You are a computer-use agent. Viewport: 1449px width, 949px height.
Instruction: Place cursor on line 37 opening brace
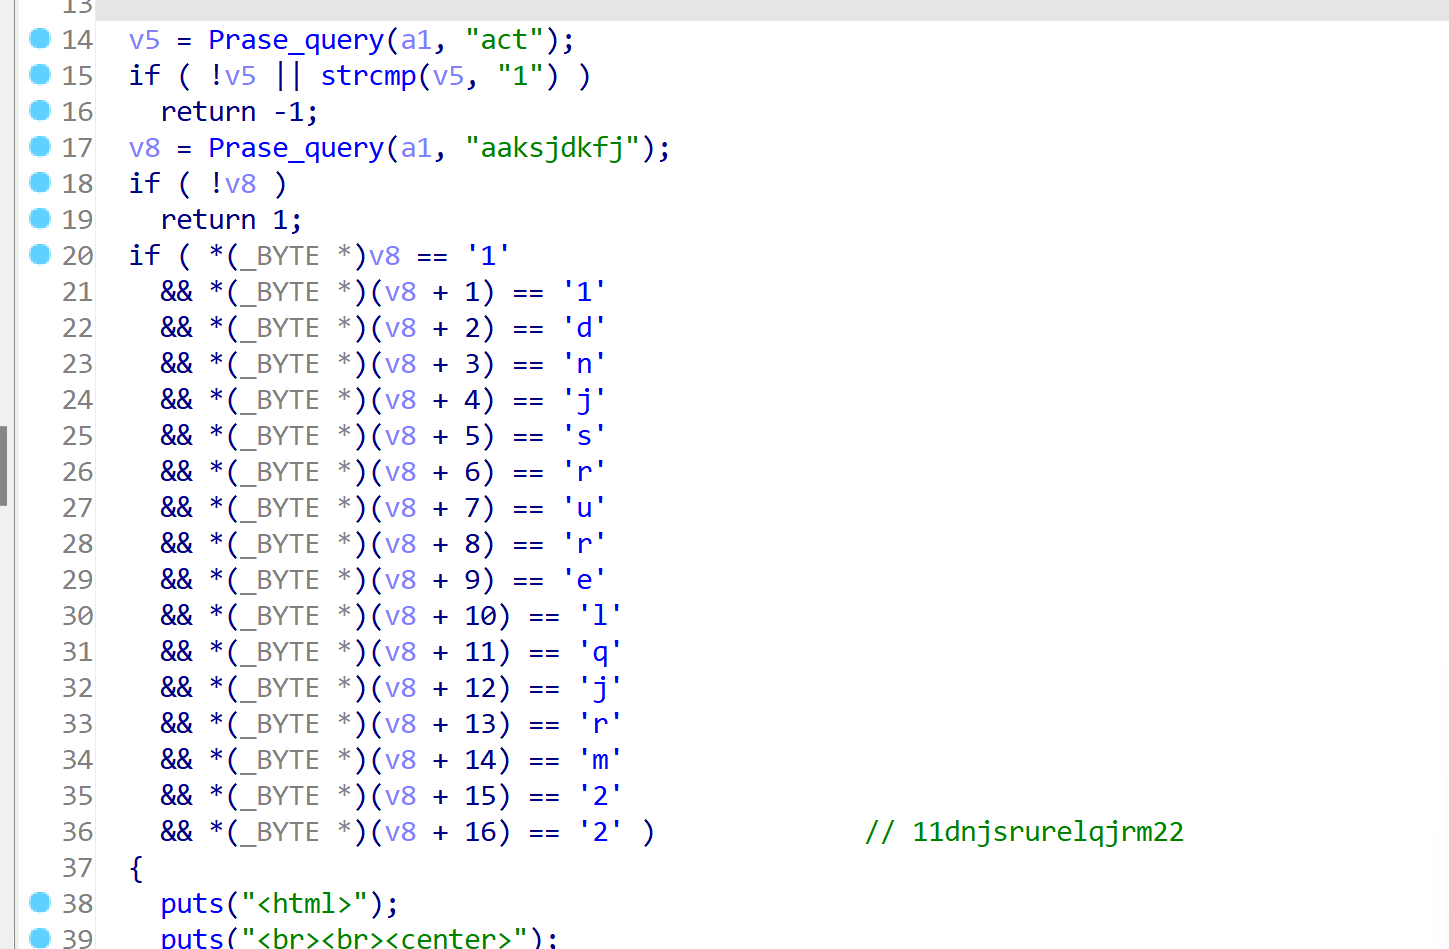(136, 868)
